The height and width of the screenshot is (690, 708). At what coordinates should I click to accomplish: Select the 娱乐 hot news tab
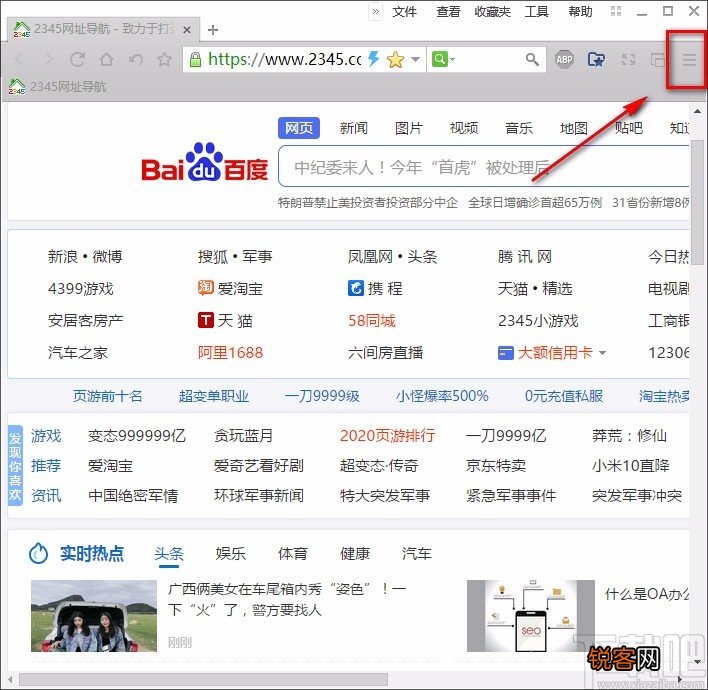click(x=230, y=554)
